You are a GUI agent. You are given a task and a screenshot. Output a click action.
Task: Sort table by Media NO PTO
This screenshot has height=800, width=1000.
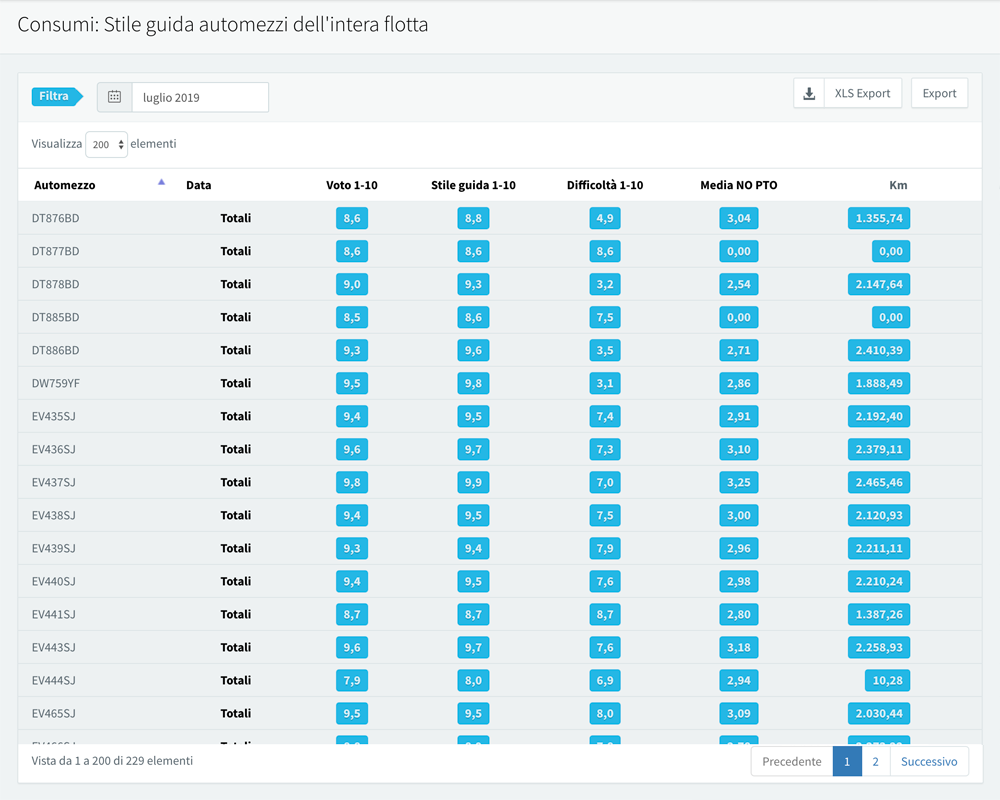click(738, 185)
